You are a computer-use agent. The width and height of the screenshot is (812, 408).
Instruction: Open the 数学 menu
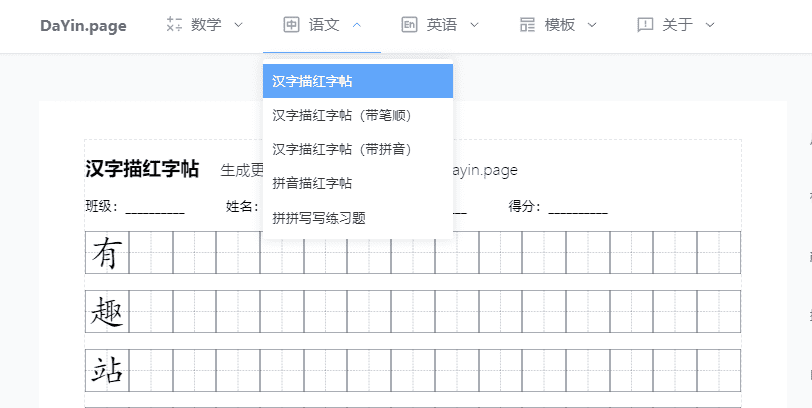(204, 25)
